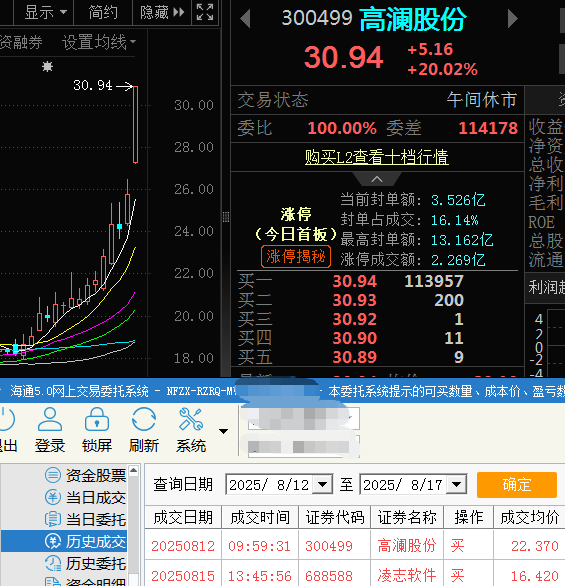Click the sun marker icon on chart
The image size is (565, 586).
47,67
